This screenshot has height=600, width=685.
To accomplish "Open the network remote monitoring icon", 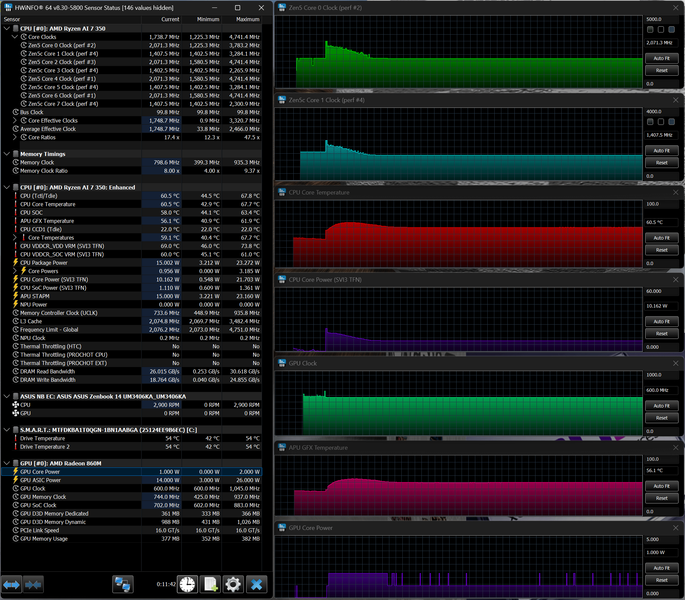I will pos(123,584).
